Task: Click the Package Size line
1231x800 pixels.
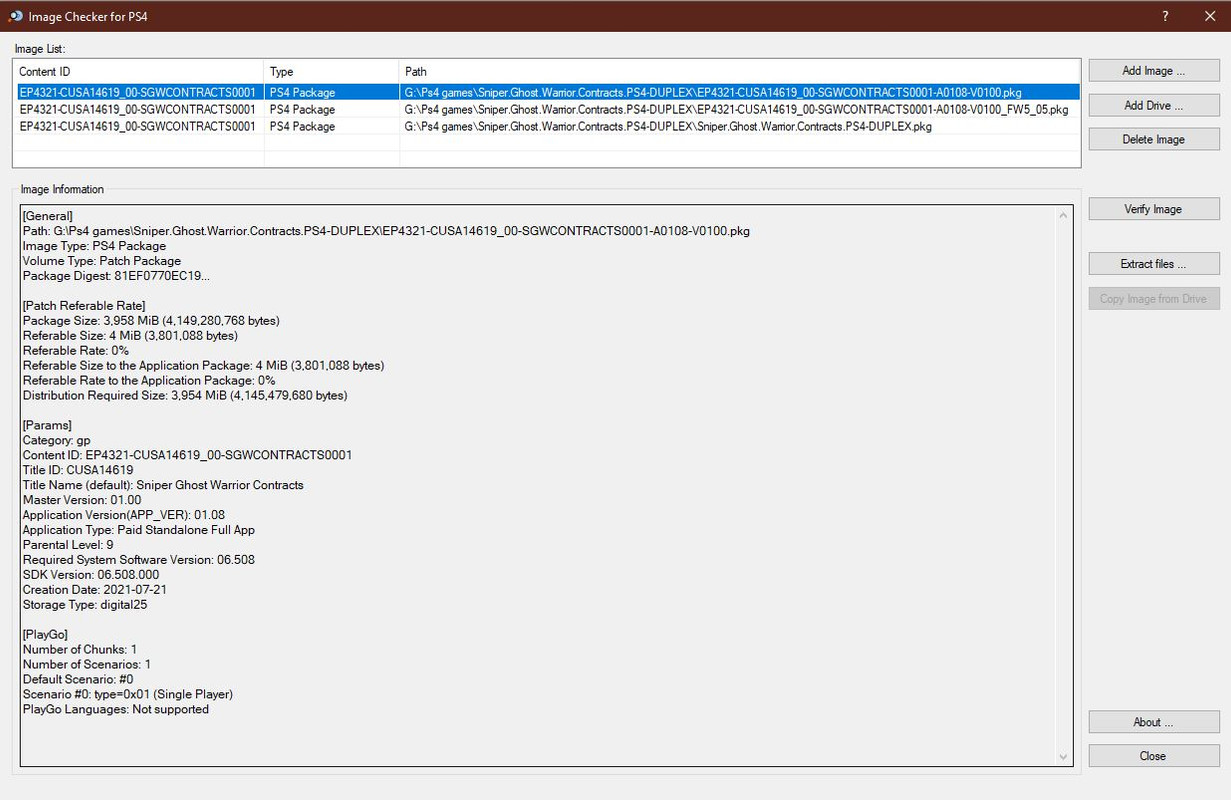Action: point(151,321)
